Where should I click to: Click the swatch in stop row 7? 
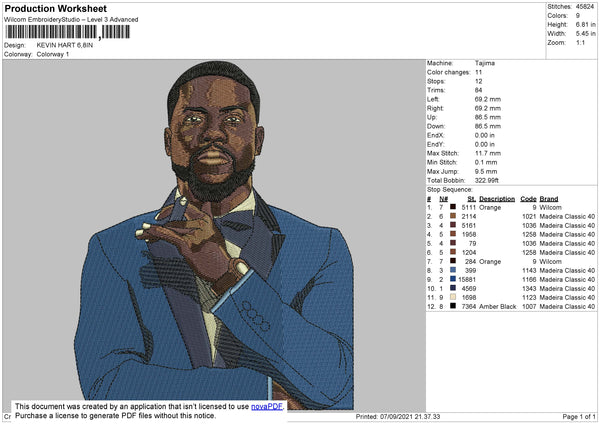[453, 261]
